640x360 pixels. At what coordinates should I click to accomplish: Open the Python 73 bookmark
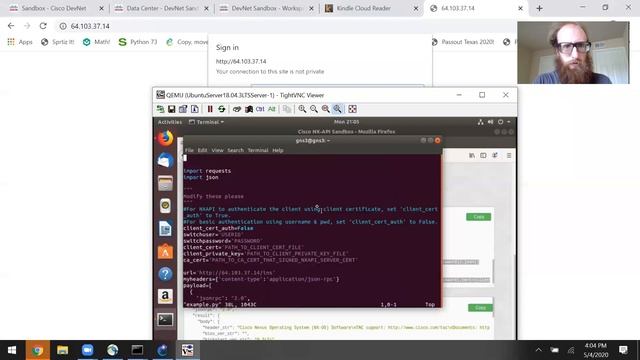click(138, 42)
